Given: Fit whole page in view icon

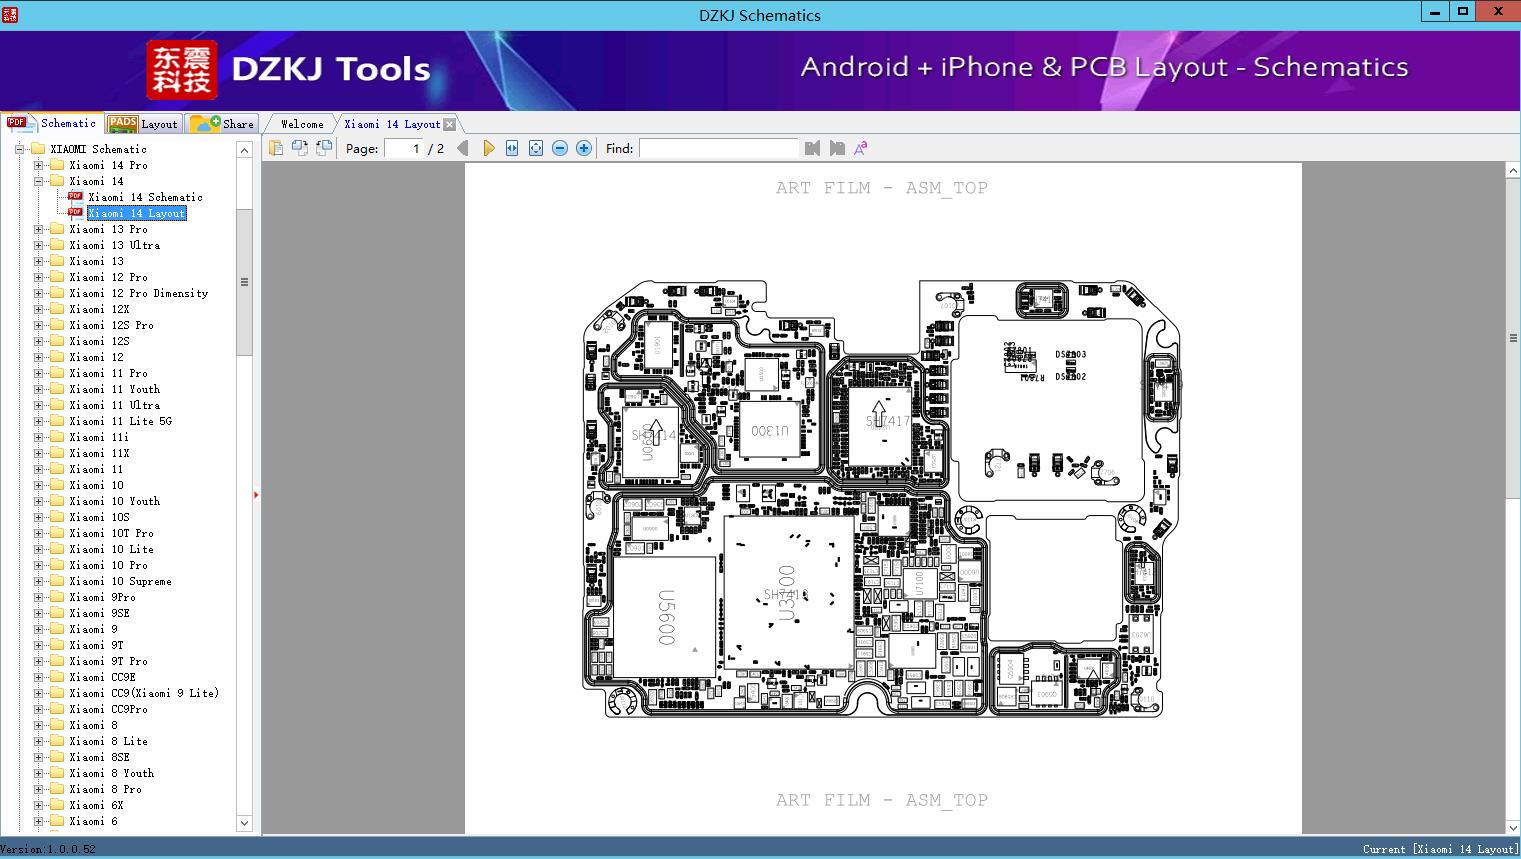Looking at the screenshot, I should [536, 148].
